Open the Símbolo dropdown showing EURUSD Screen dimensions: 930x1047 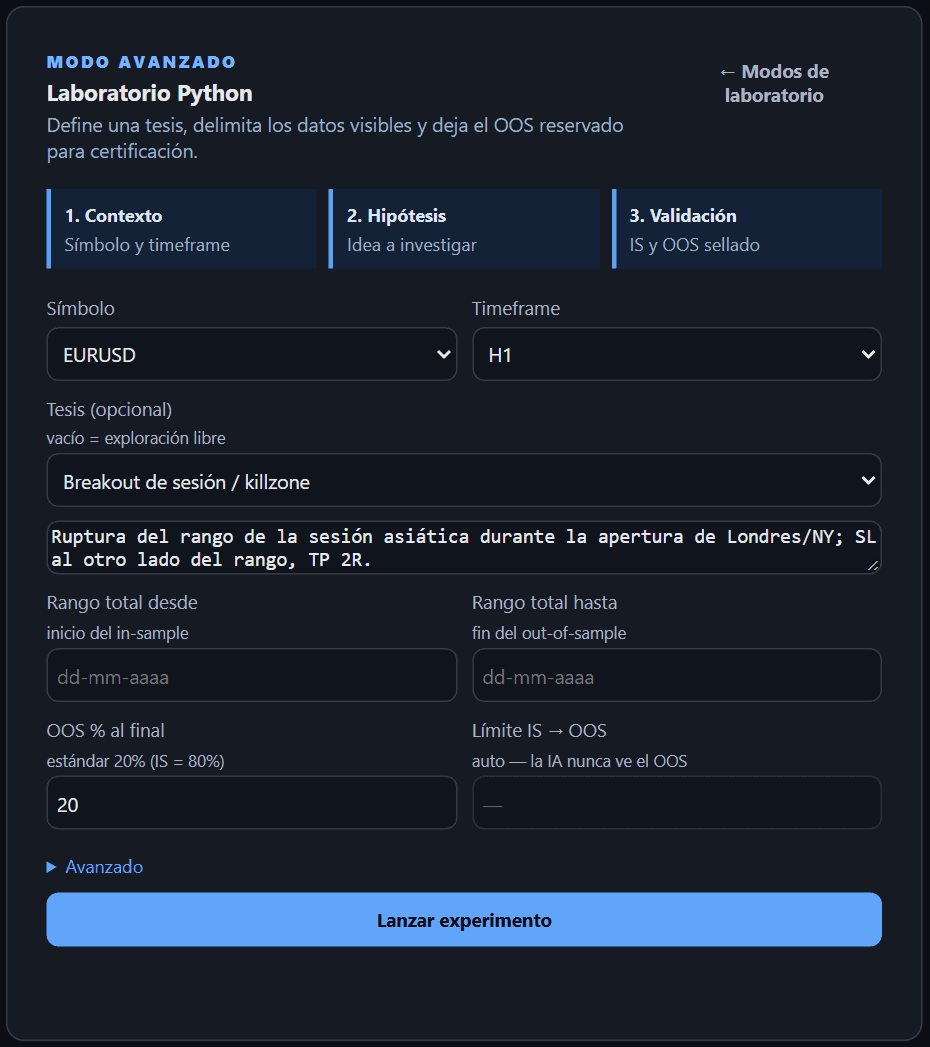[x=252, y=355]
